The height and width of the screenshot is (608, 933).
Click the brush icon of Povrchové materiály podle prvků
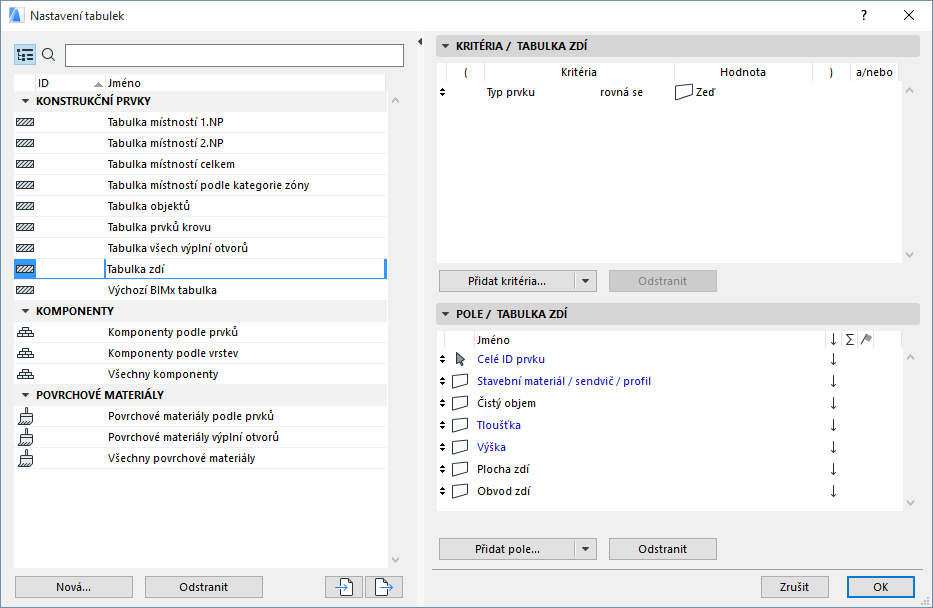click(x=26, y=416)
